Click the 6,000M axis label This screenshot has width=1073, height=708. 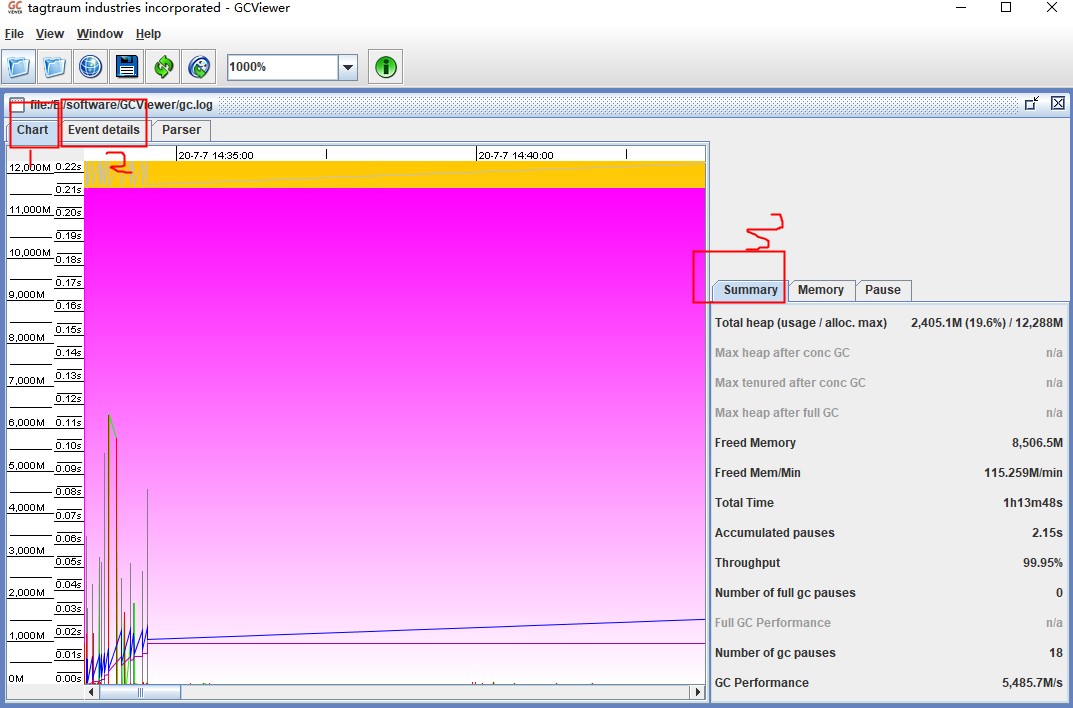tap(27, 423)
